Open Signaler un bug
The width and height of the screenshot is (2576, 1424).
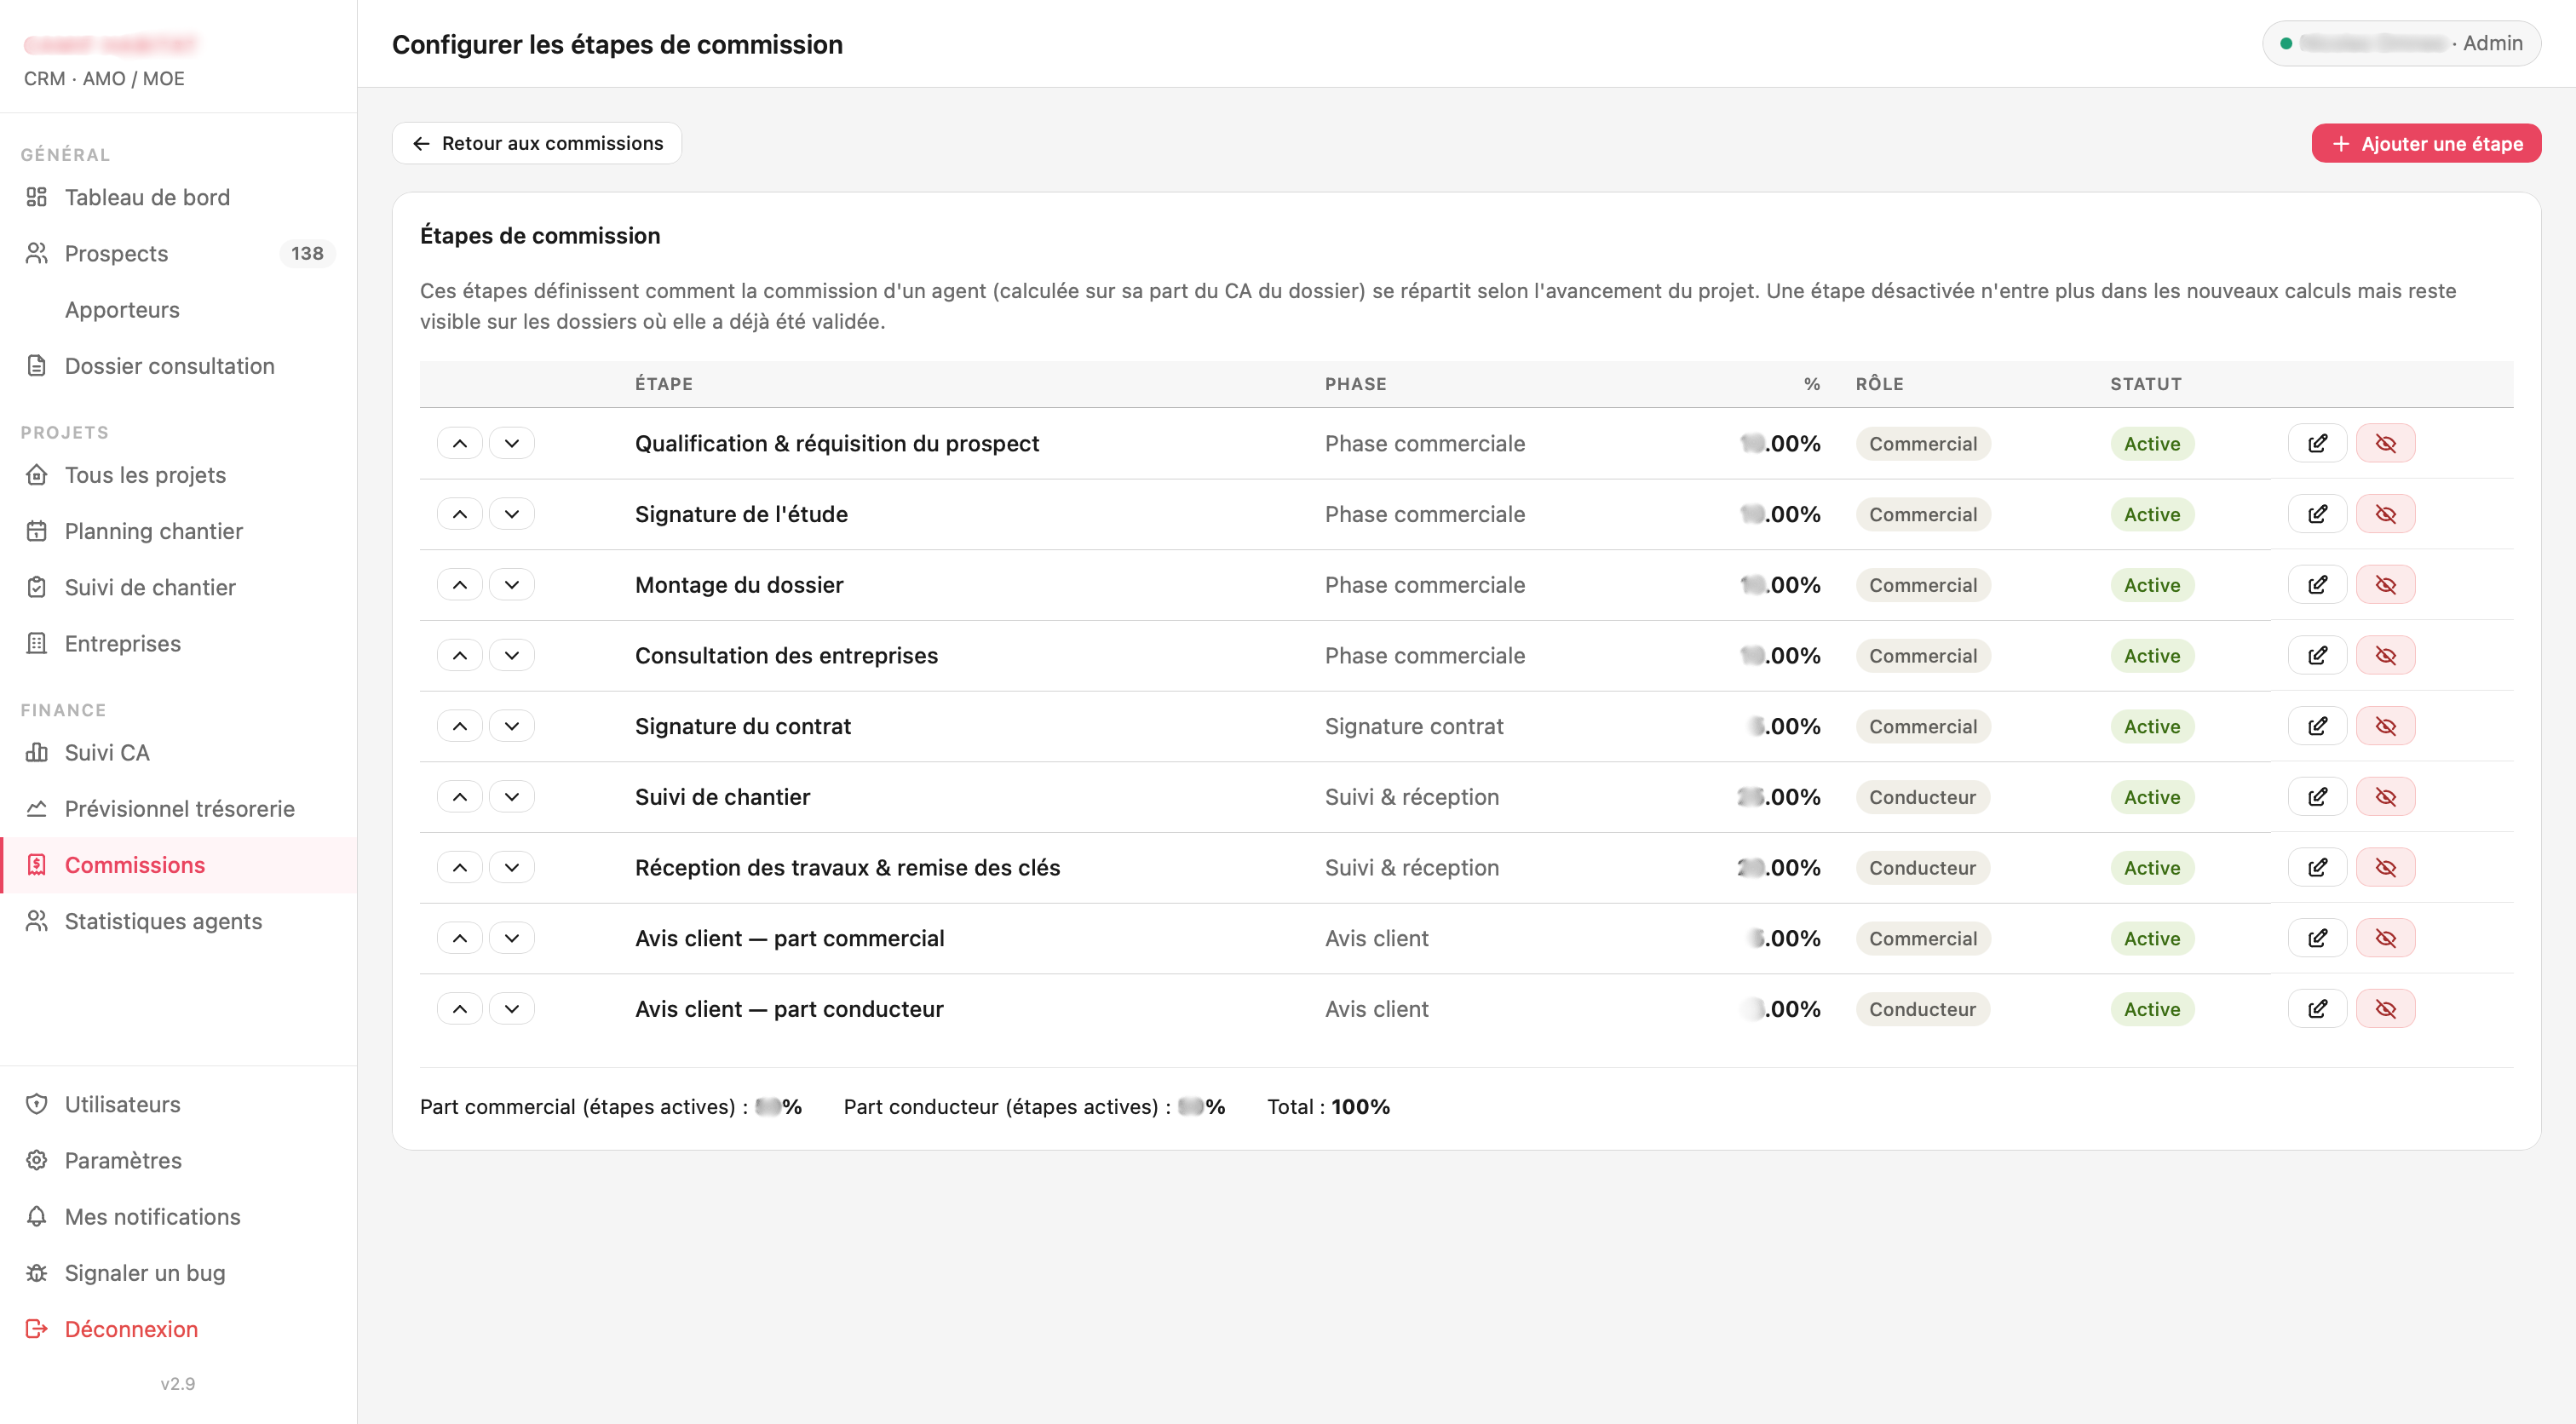(x=178, y=1273)
